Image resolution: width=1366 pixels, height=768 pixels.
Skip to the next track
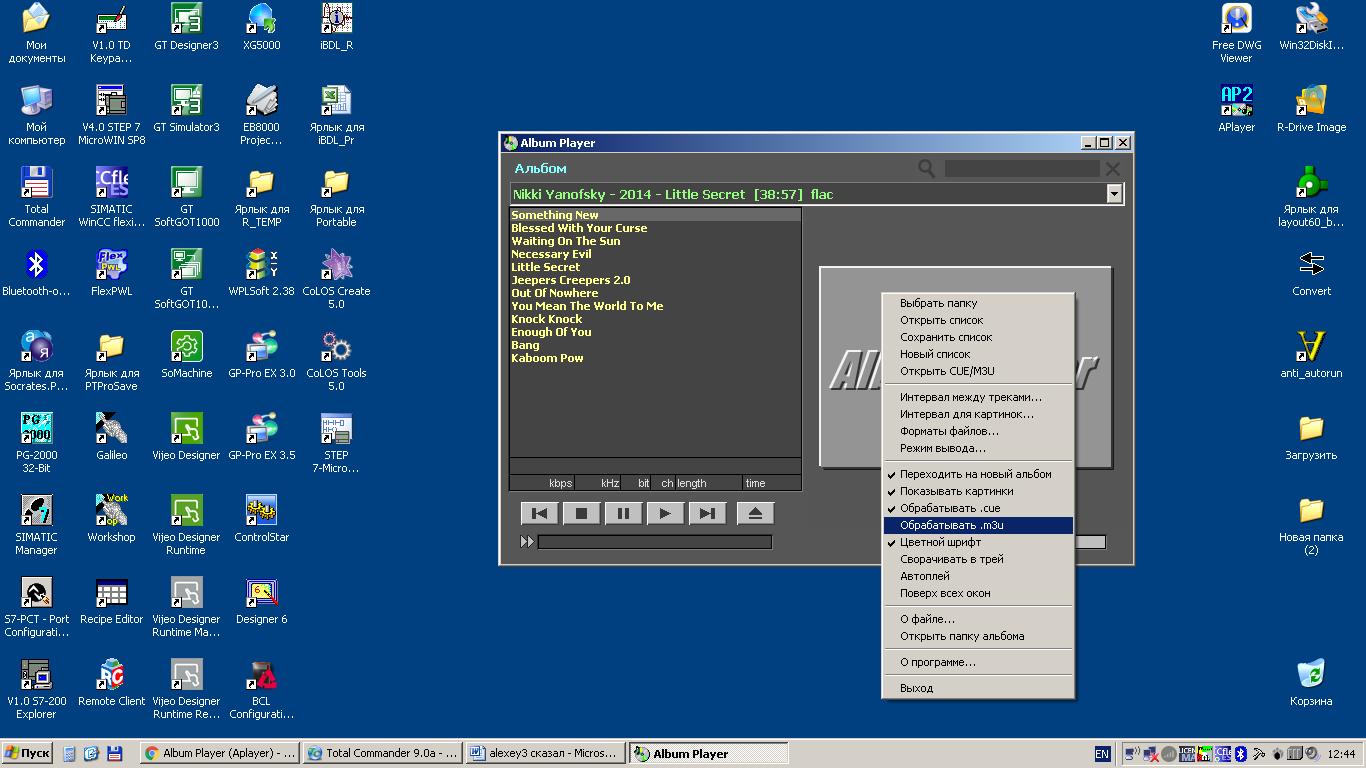pos(707,514)
